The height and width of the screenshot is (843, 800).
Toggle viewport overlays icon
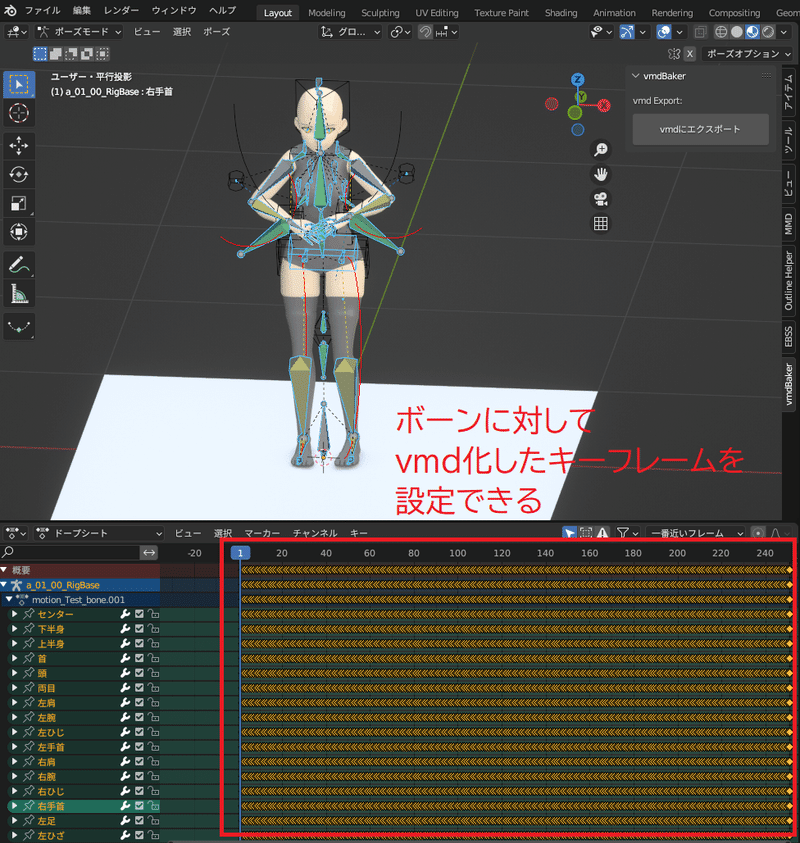pyautogui.click(x=664, y=32)
